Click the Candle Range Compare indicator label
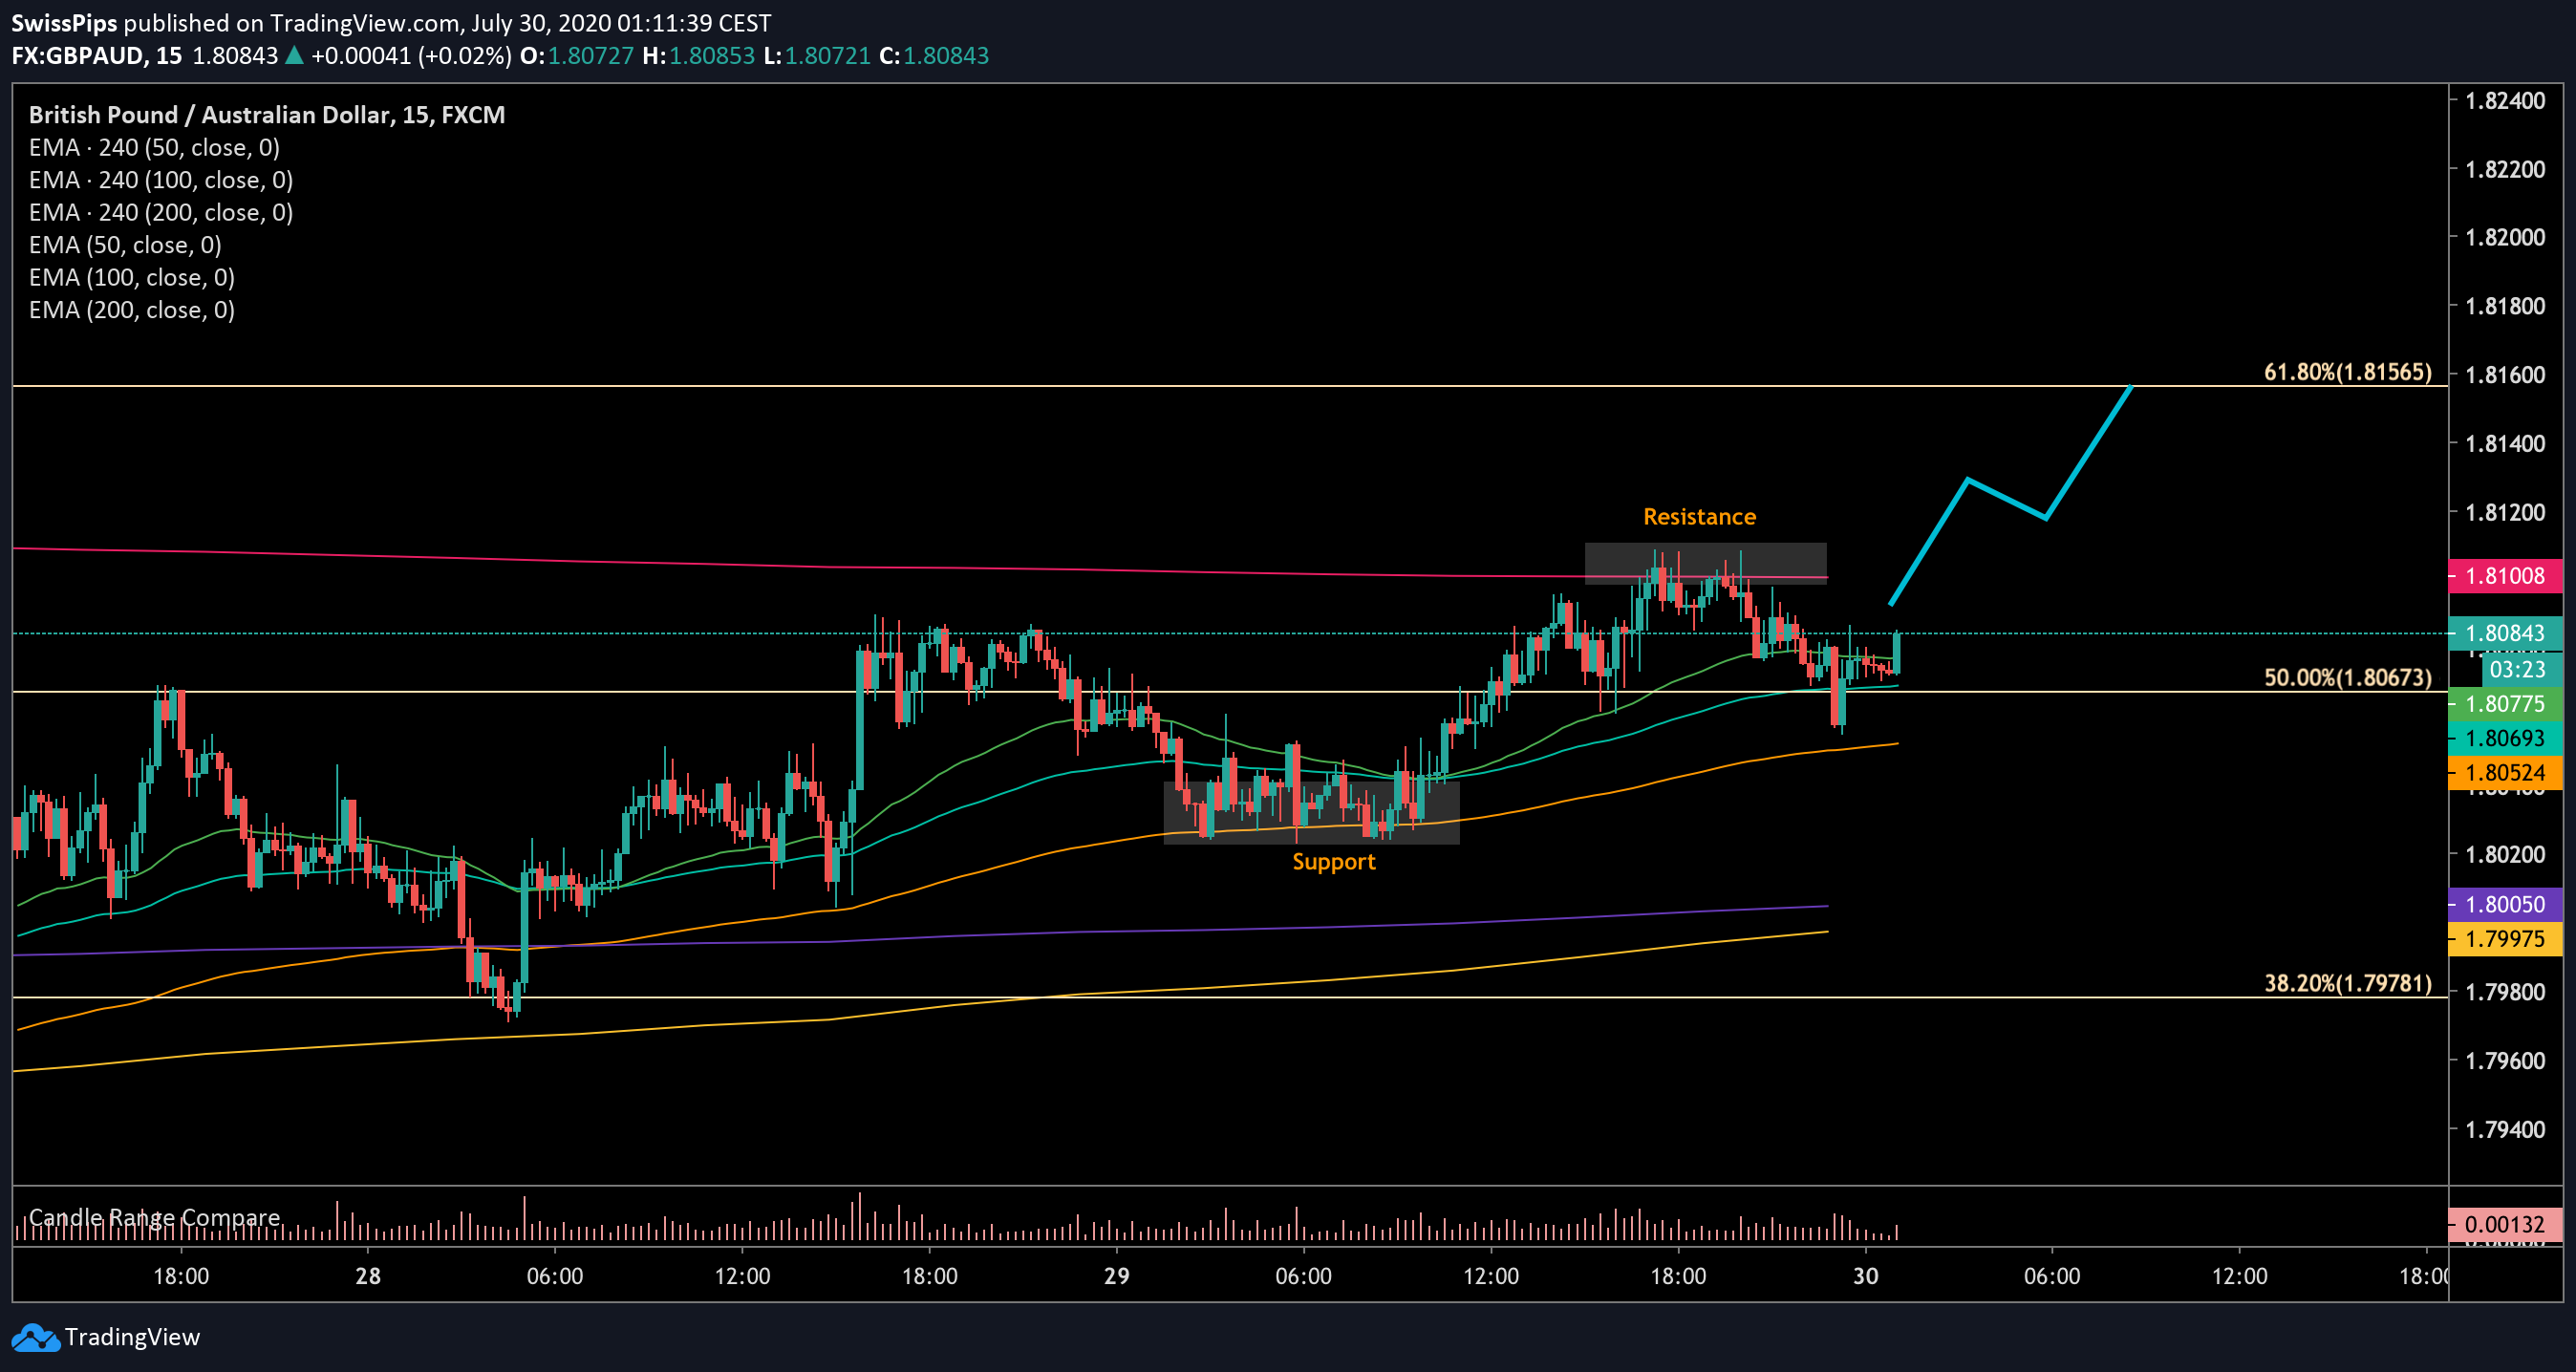This screenshot has width=2576, height=1372. pyautogui.click(x=154, y=1217)
